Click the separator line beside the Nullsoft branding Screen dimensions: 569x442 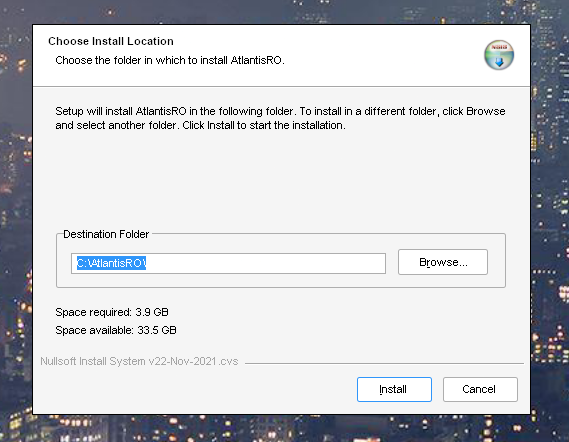pos(384,363)
